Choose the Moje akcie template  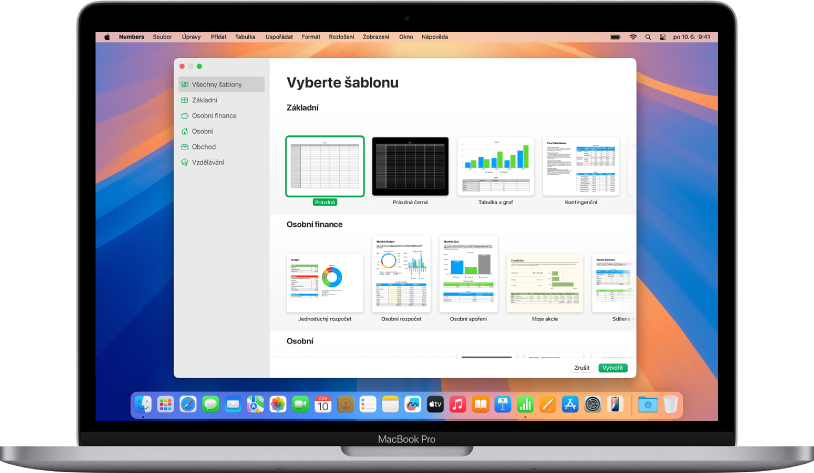point(545,283)
